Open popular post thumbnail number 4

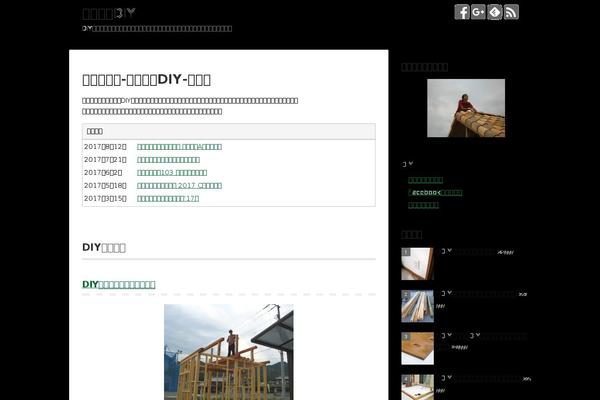(417, 387)
